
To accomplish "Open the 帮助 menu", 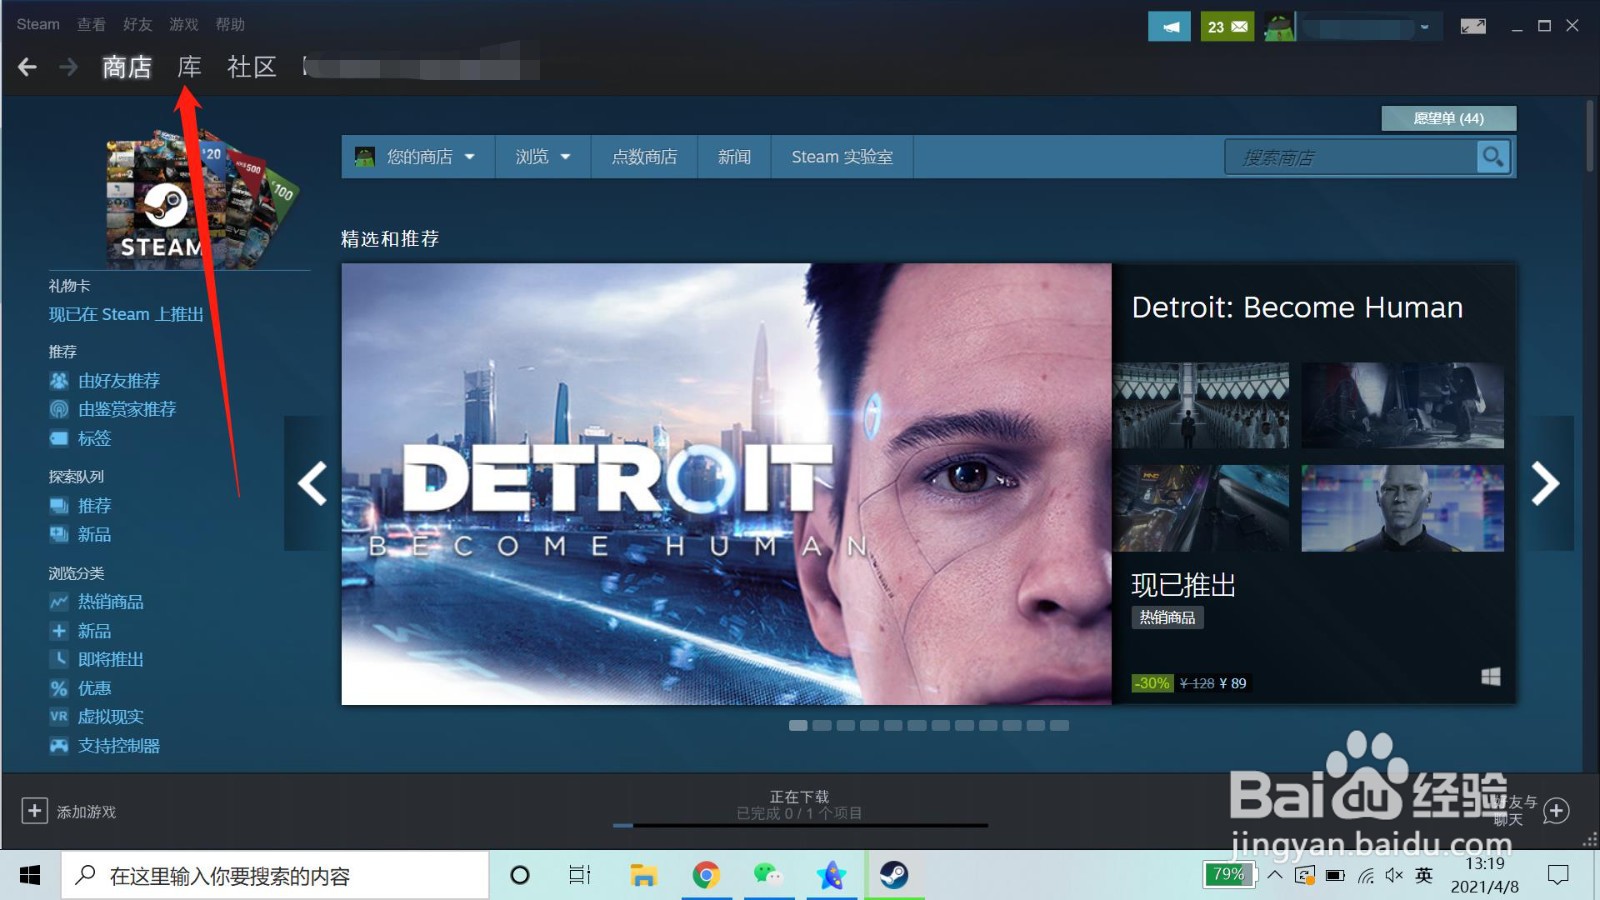I will click(x=230, y=24).
